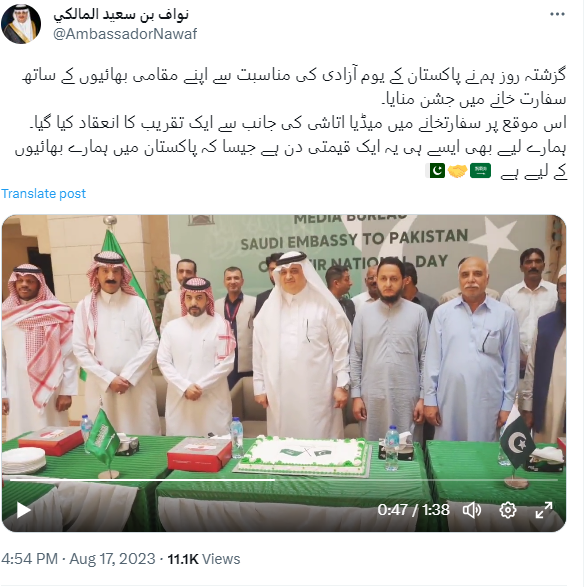This screenshot has width=586, height=587.
Task: Play the embedded video
Action: (23, 510)
